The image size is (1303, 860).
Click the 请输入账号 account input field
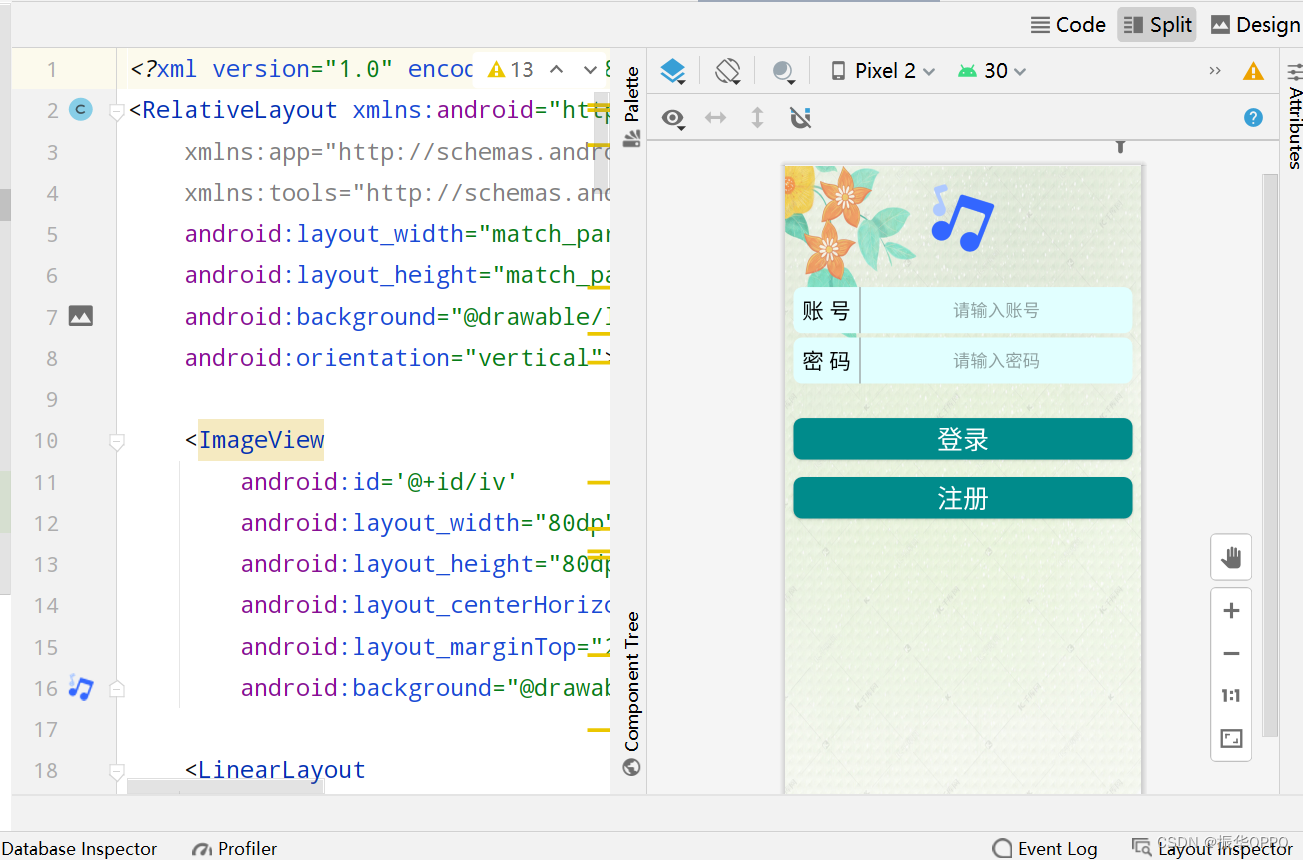click(x=995, y=310)
